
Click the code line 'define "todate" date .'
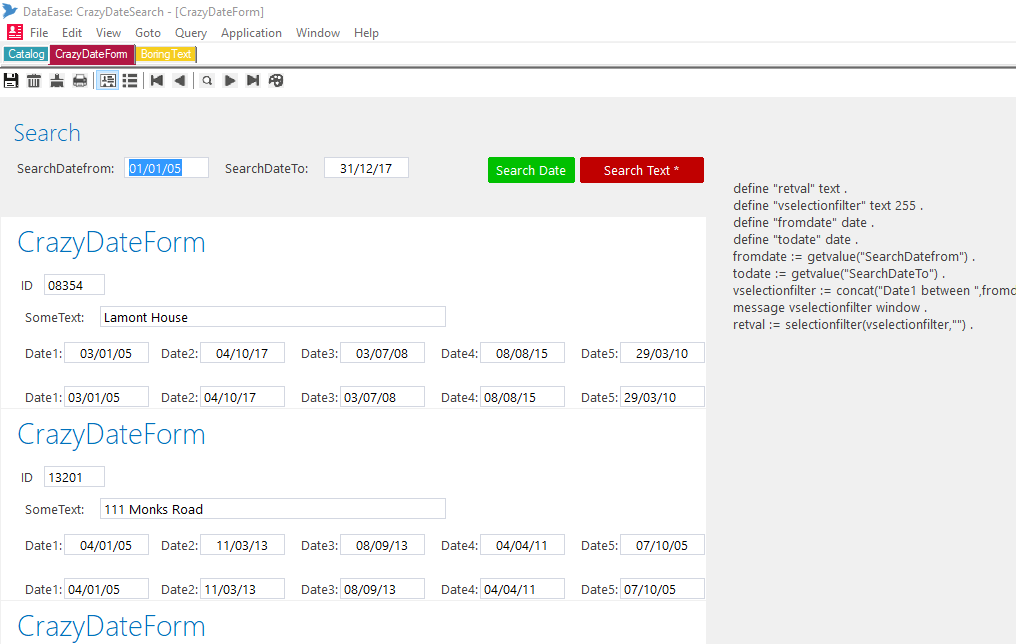click(x=795, y=240)
